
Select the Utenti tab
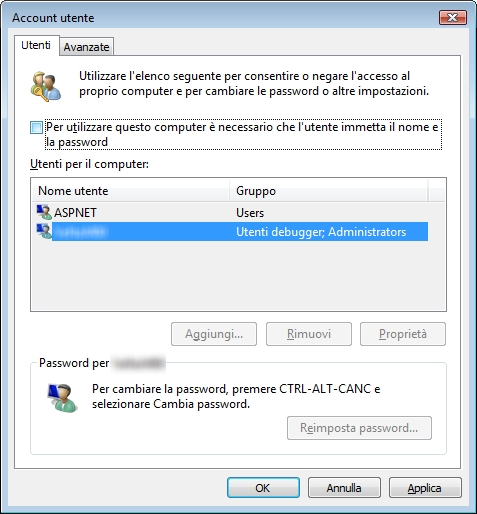[x=36, y=45]
